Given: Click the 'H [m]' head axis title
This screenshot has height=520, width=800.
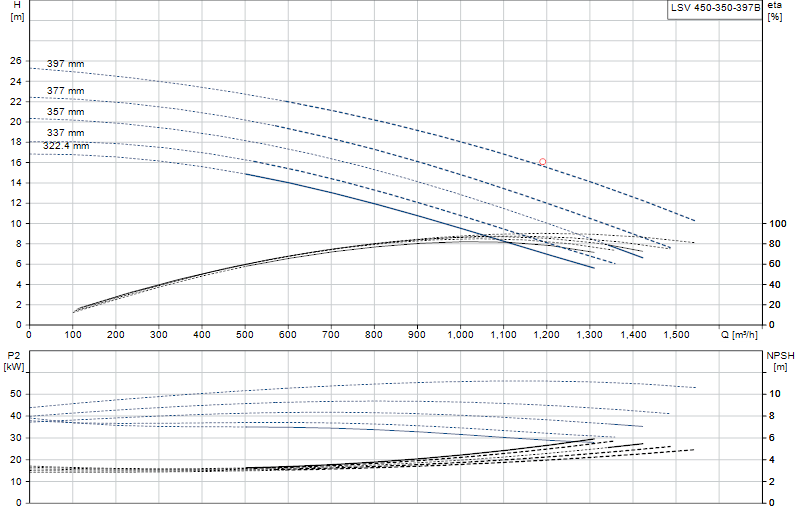Looking at the screenshot, I should point(17,11).
